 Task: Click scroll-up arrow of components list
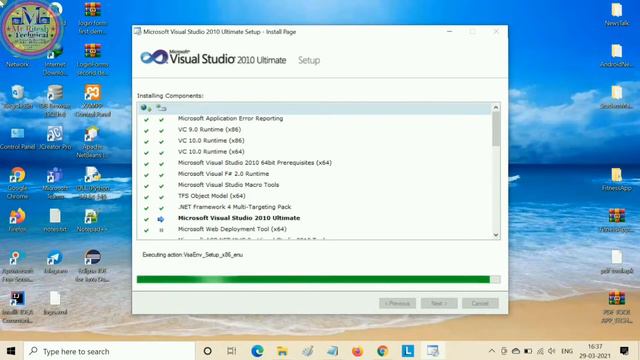coord(496,107)
